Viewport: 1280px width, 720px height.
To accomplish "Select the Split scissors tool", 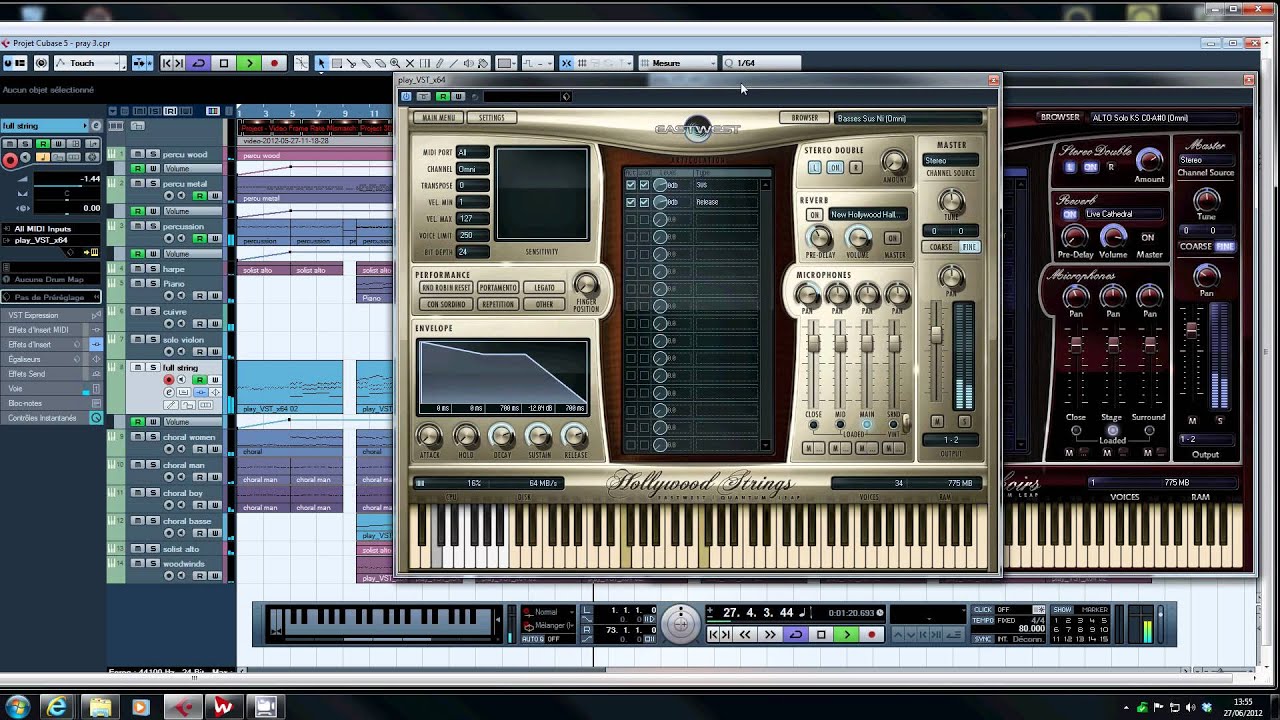I will pos(351,63).
